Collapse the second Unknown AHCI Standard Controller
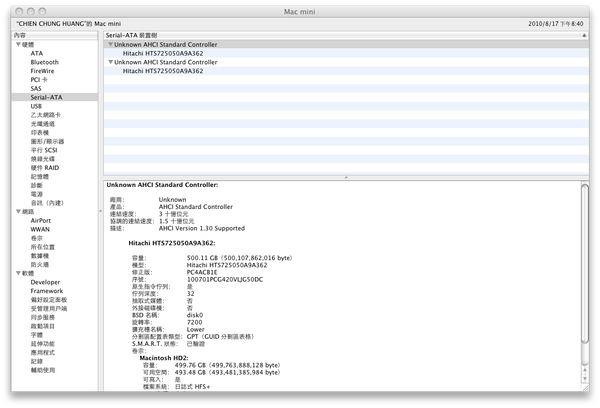The height and width of the screenshot is (408, 600). (x=110, y=62)
